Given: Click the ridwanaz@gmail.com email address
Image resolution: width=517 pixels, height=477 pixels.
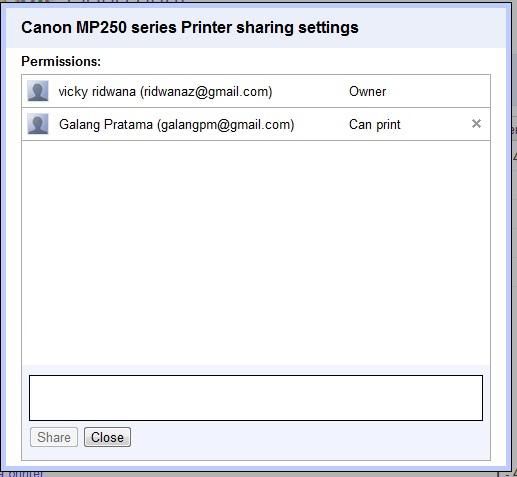Looking at the screenshot, I should click(x=206, y=92).
